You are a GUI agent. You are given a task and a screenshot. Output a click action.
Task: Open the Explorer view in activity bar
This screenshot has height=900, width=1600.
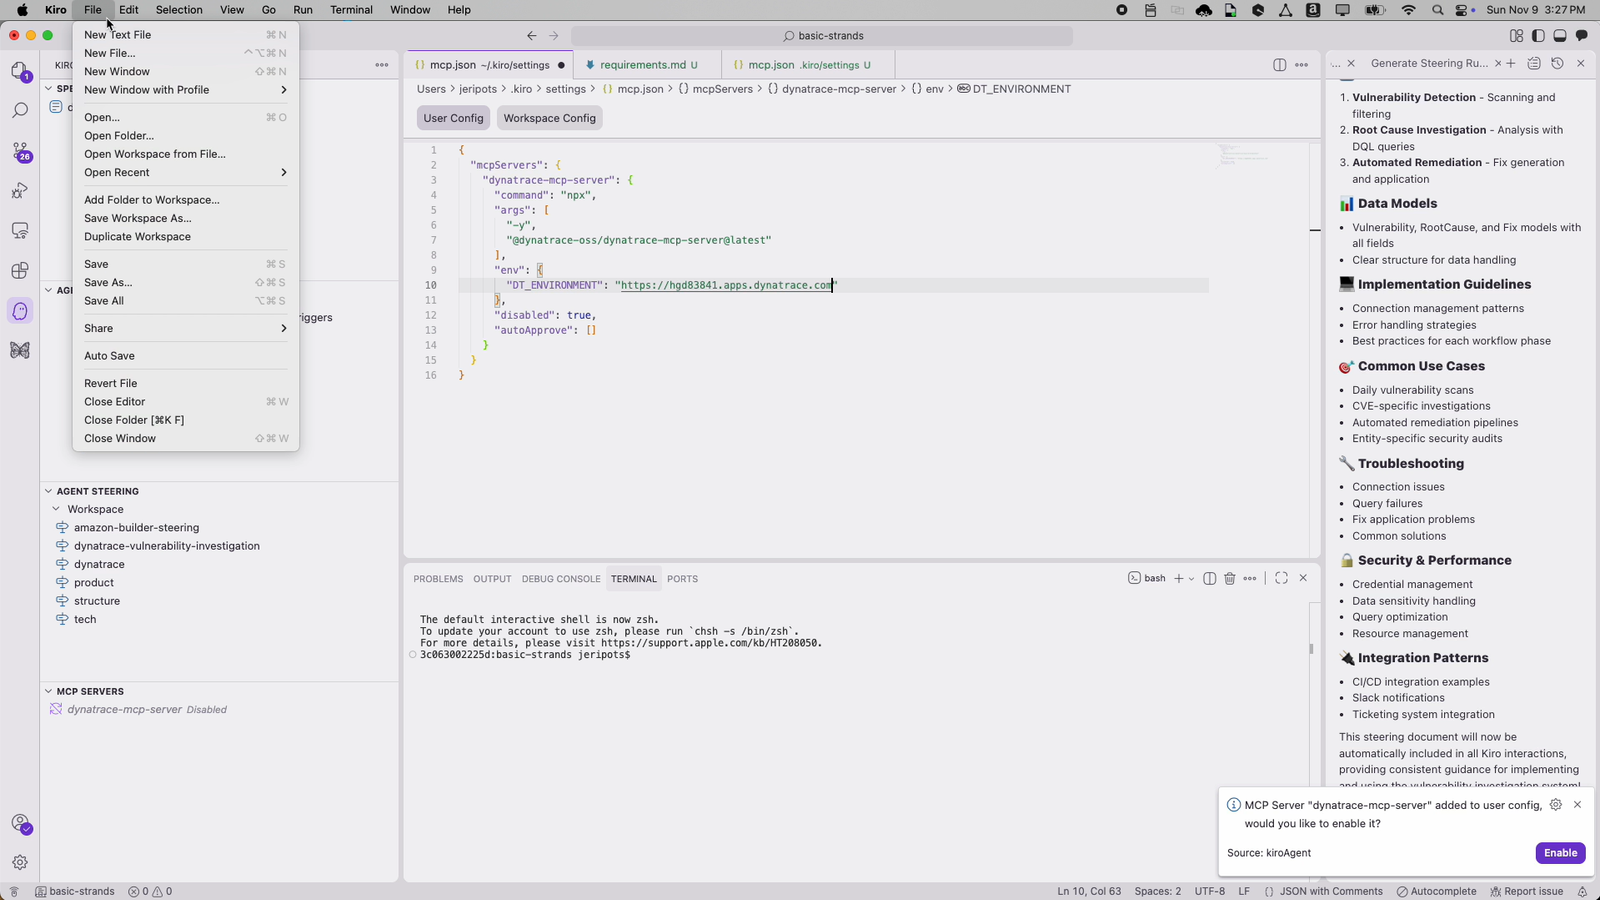point(20,71)
